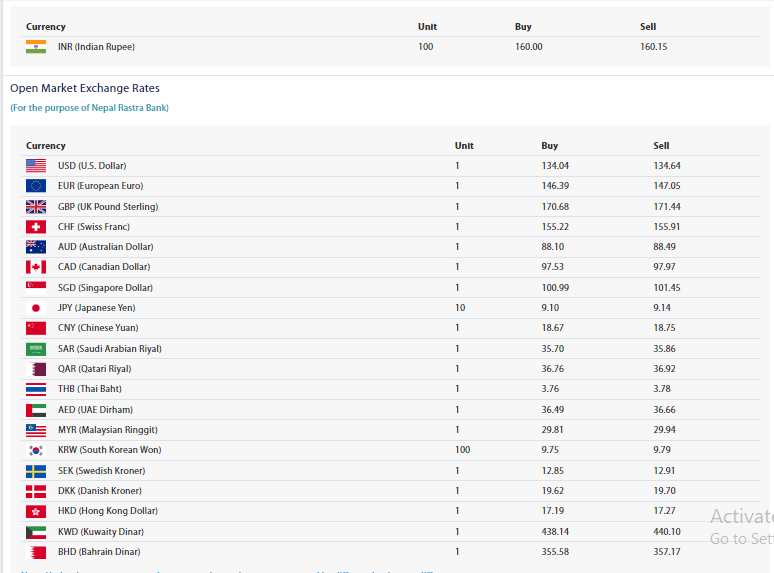Click the Swiss flag icon for CHF
The image size is (774, 573).
[x=36, y=227]
